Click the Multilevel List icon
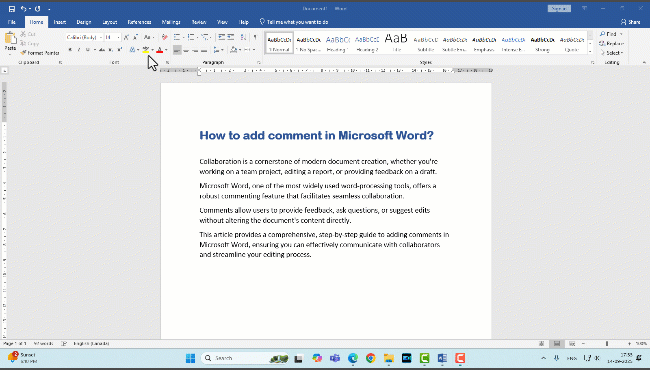Viewport: 650px width, 370px height. (204, 37)
